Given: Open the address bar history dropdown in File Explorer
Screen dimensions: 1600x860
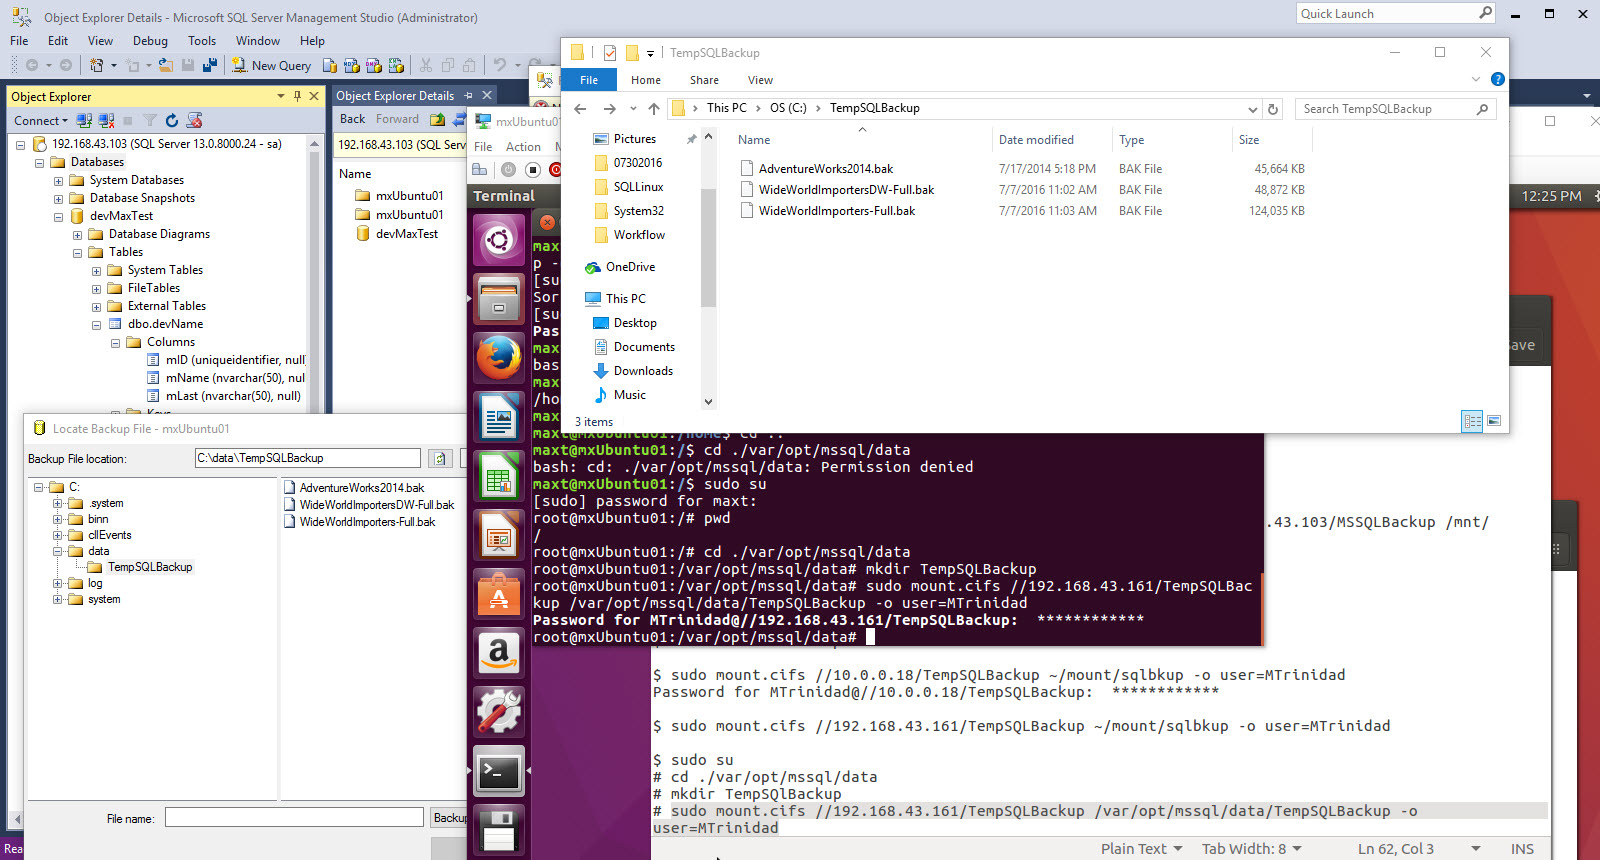Looking at the screenshot, I should [1252, 108].
